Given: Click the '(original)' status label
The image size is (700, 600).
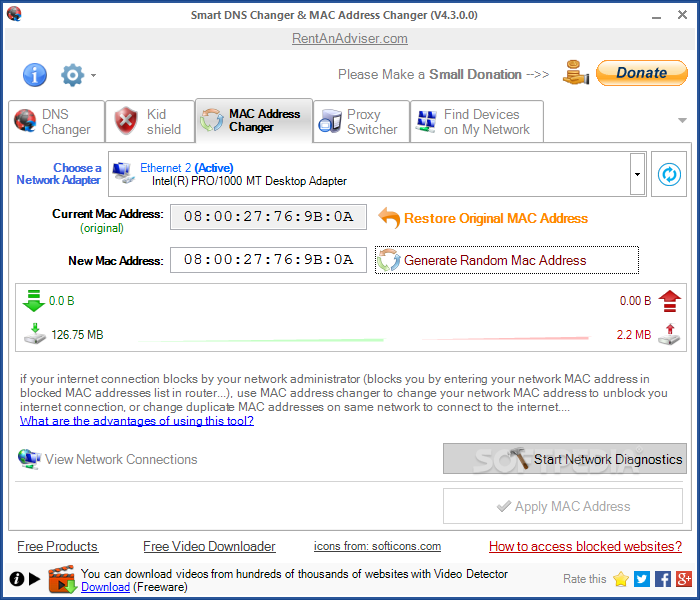Looking at the screenshot, I should click(x=102, y=228).
